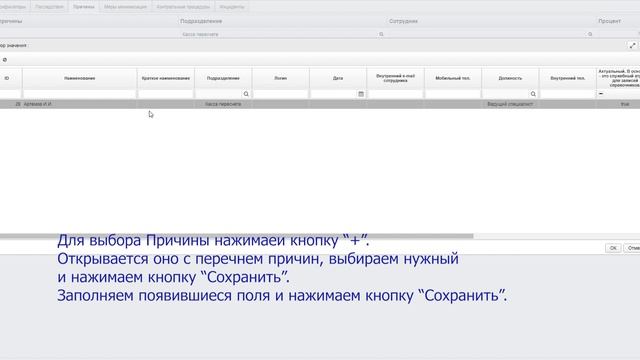Click the true value in Актуальный column
This screenshot has width=640, height=360.
tap(625, 104)
